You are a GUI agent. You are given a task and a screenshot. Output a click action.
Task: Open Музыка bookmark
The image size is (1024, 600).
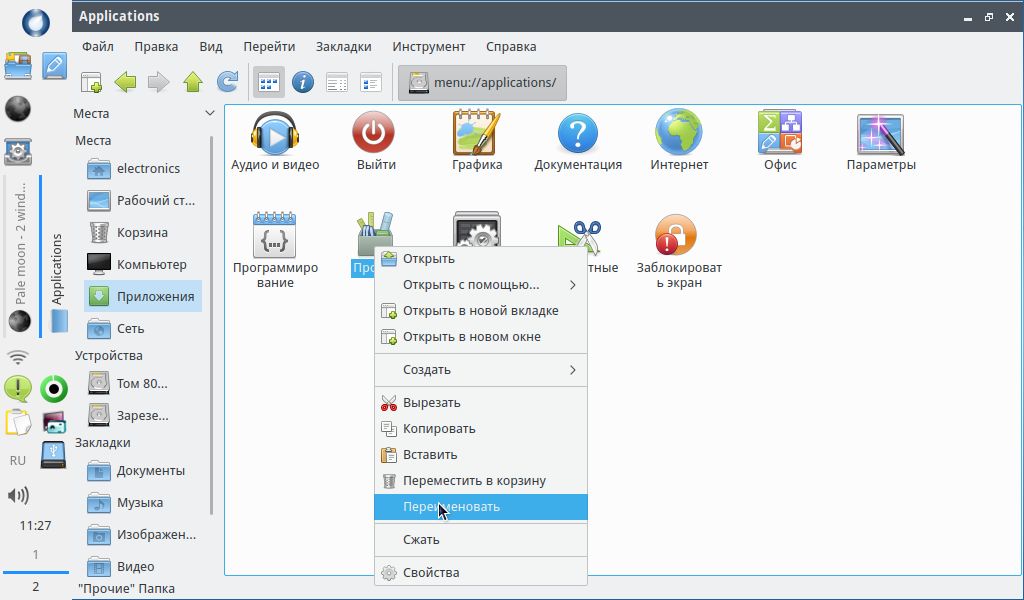(x=143, y=503)
